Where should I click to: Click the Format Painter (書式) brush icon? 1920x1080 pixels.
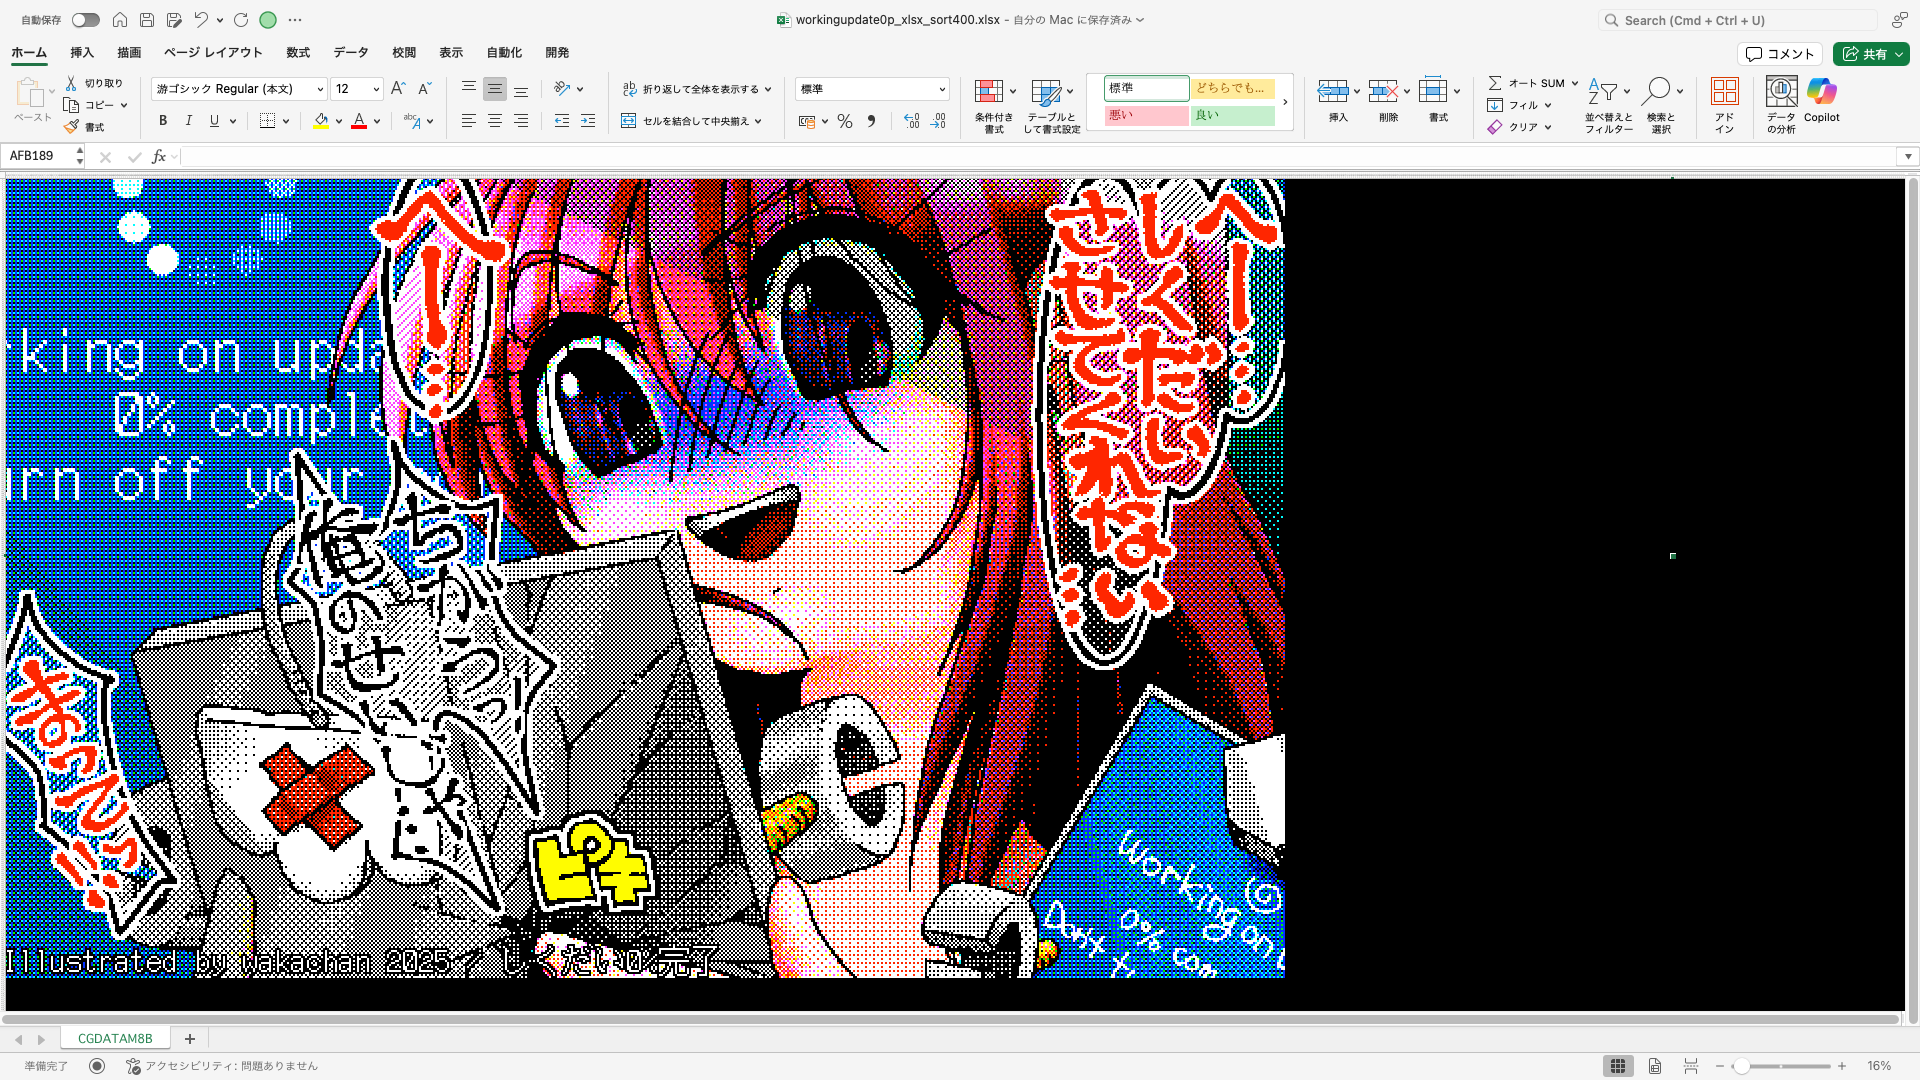(x=71, y=127)
